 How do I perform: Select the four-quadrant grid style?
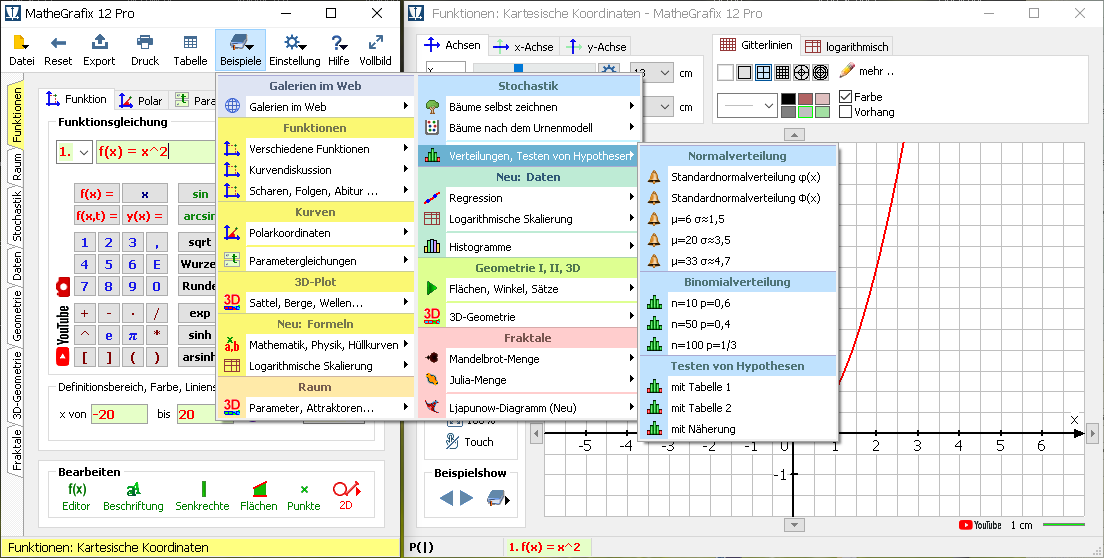point(763,72)
